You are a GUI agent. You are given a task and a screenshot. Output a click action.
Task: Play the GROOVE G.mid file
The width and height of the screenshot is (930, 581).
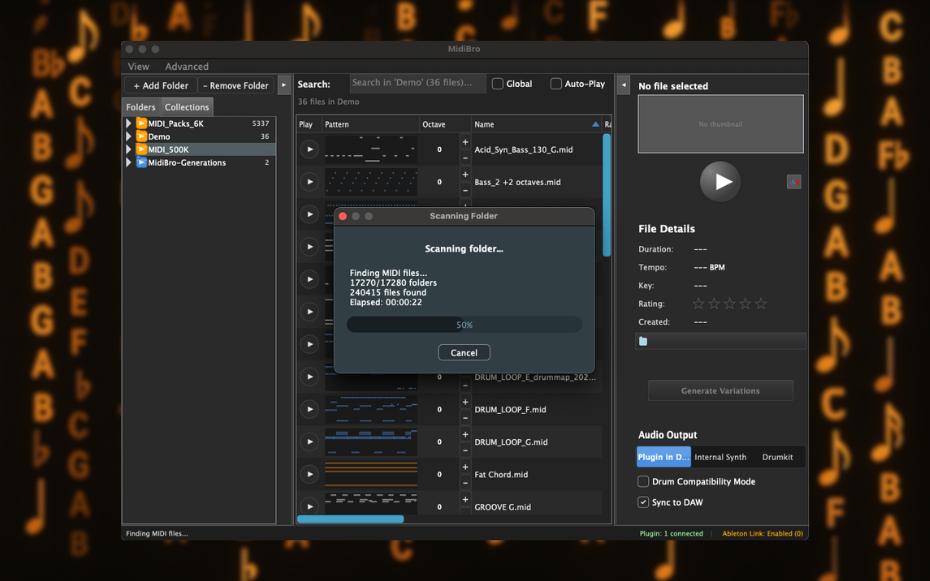tap(310, 505)
